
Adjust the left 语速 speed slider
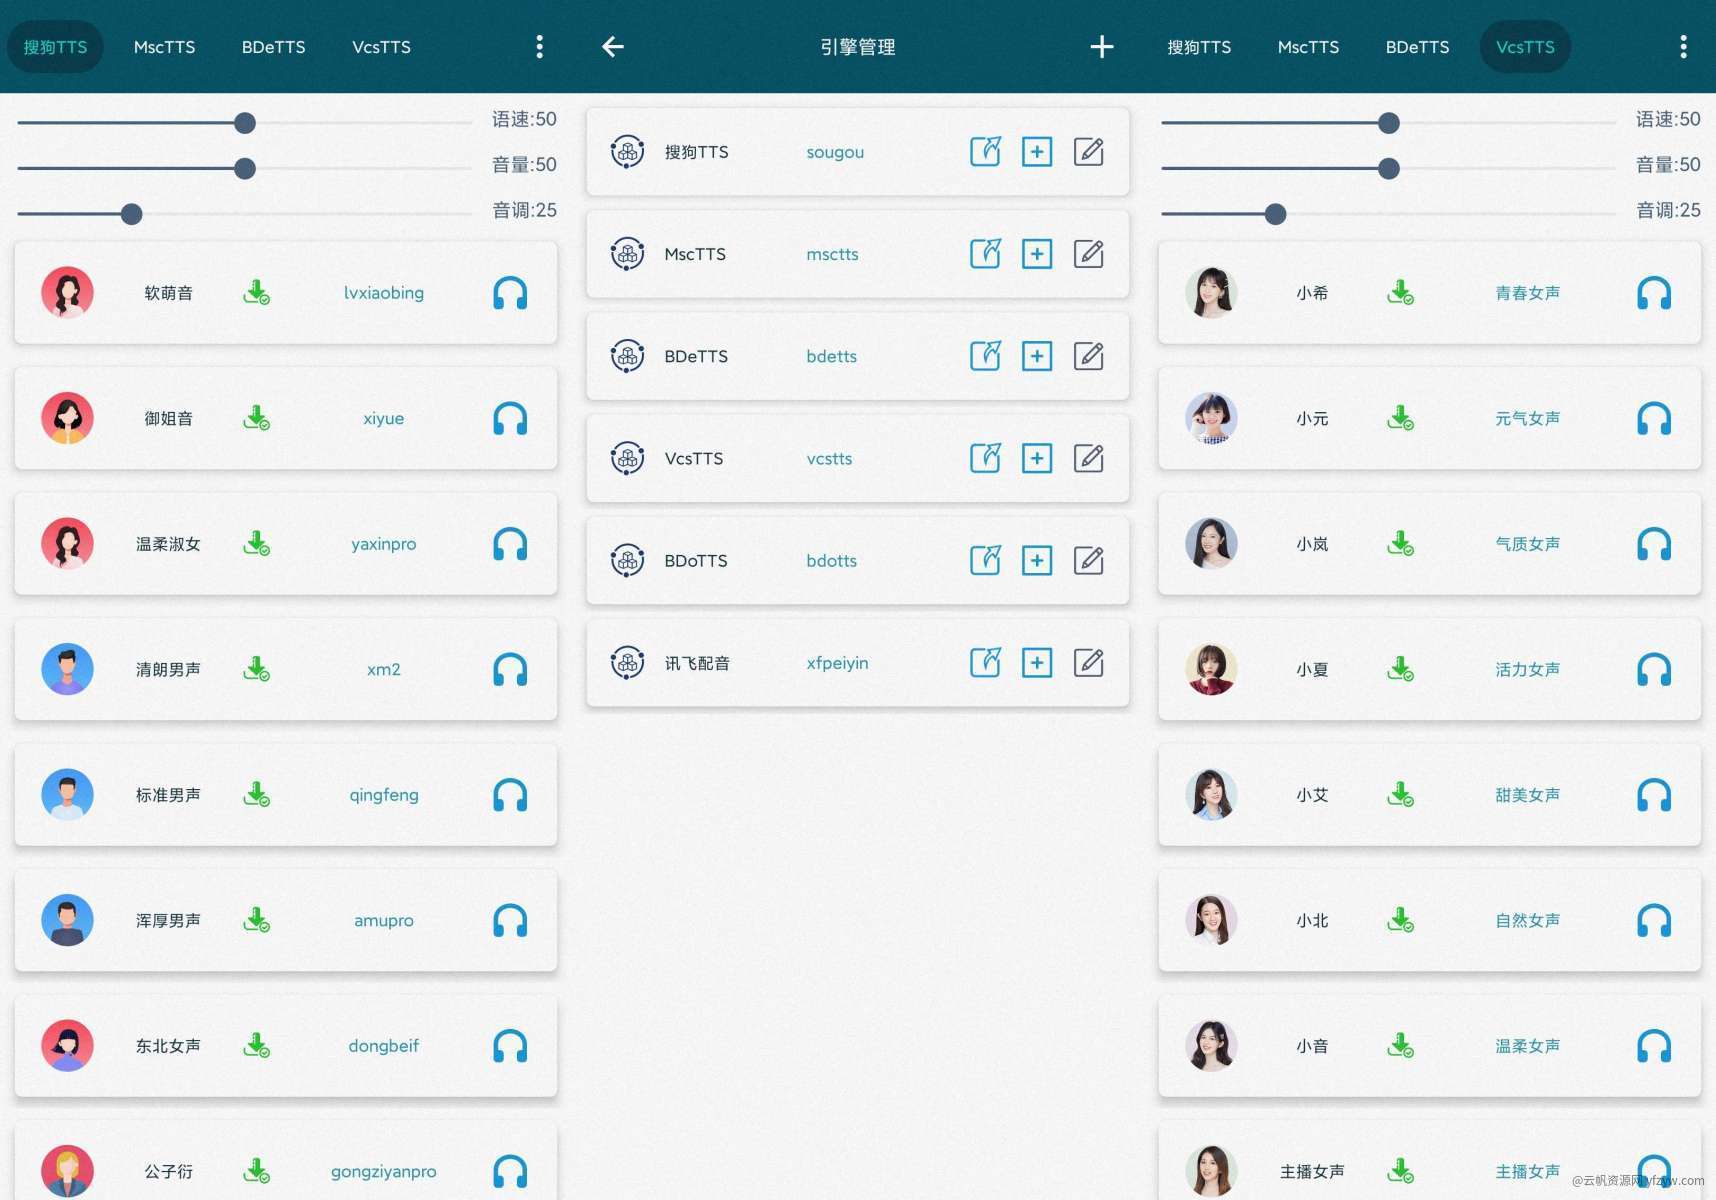245,123
